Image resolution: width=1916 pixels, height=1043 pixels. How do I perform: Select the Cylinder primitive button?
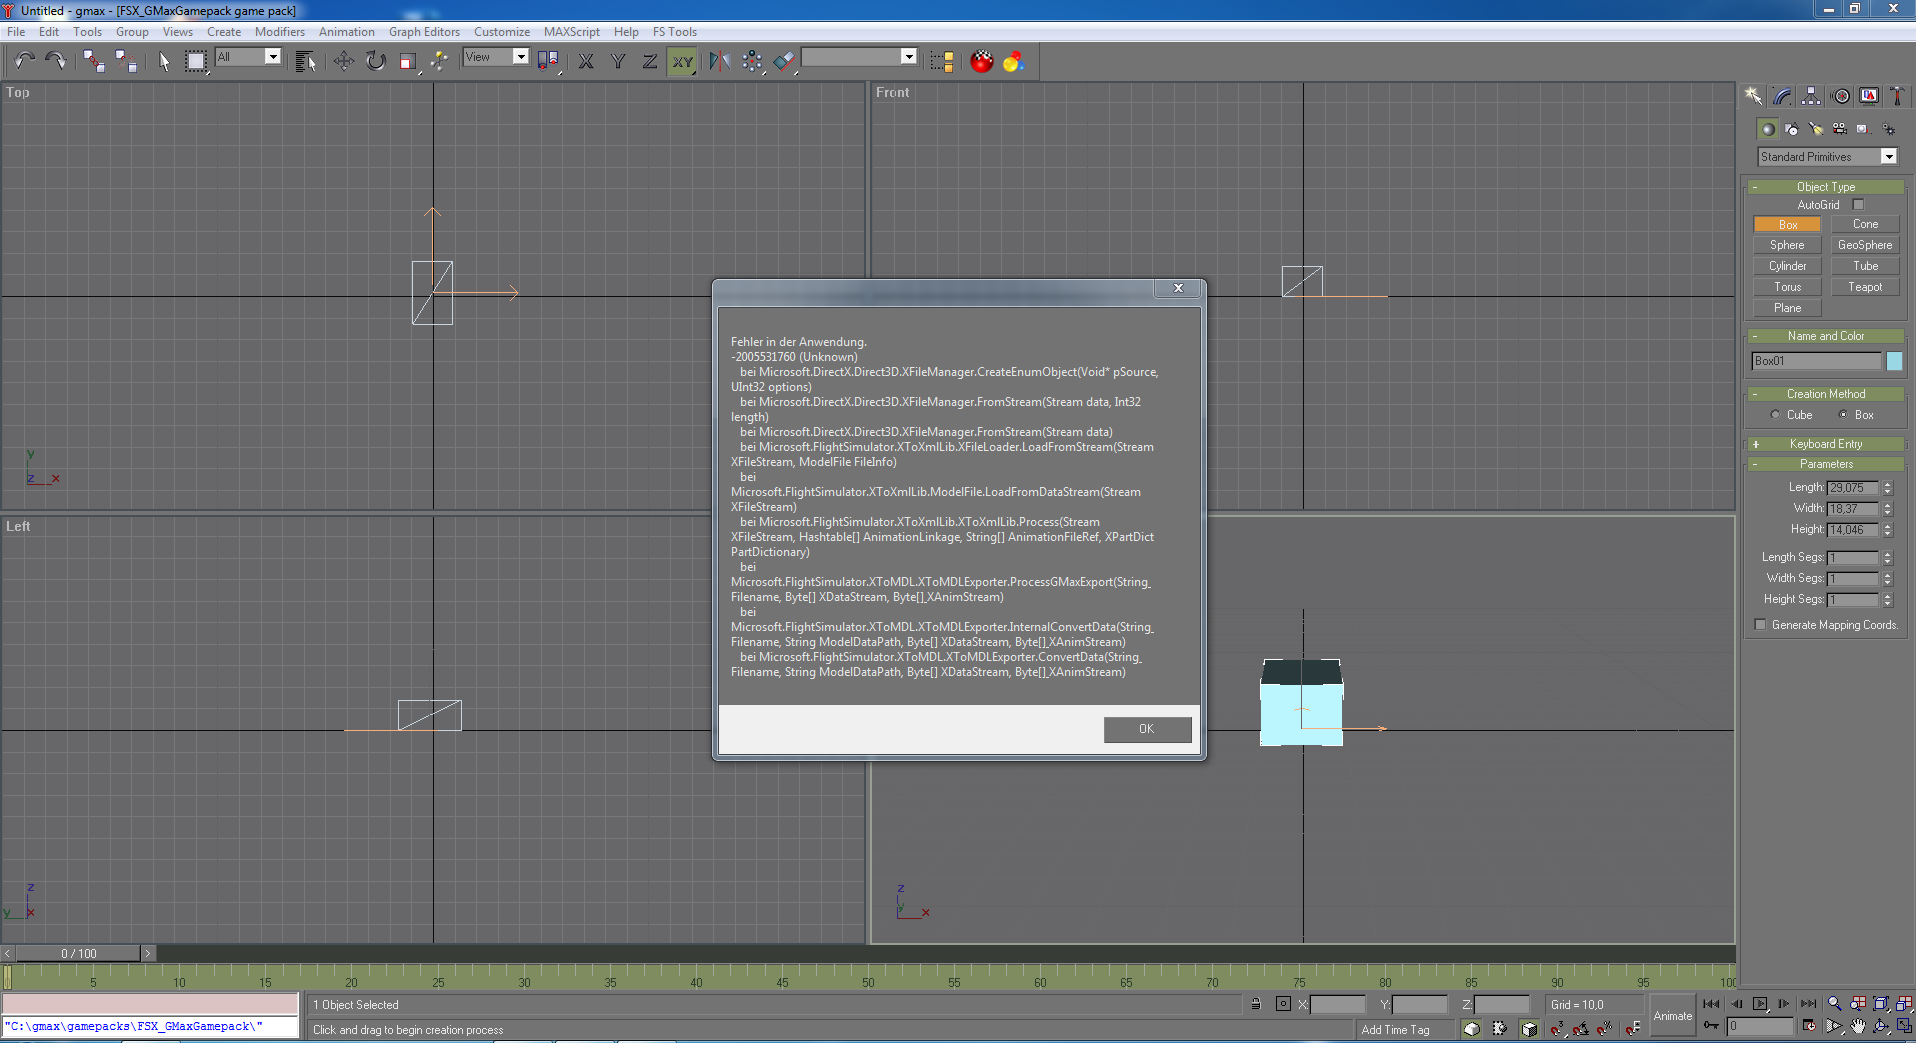click(1787, 266)
